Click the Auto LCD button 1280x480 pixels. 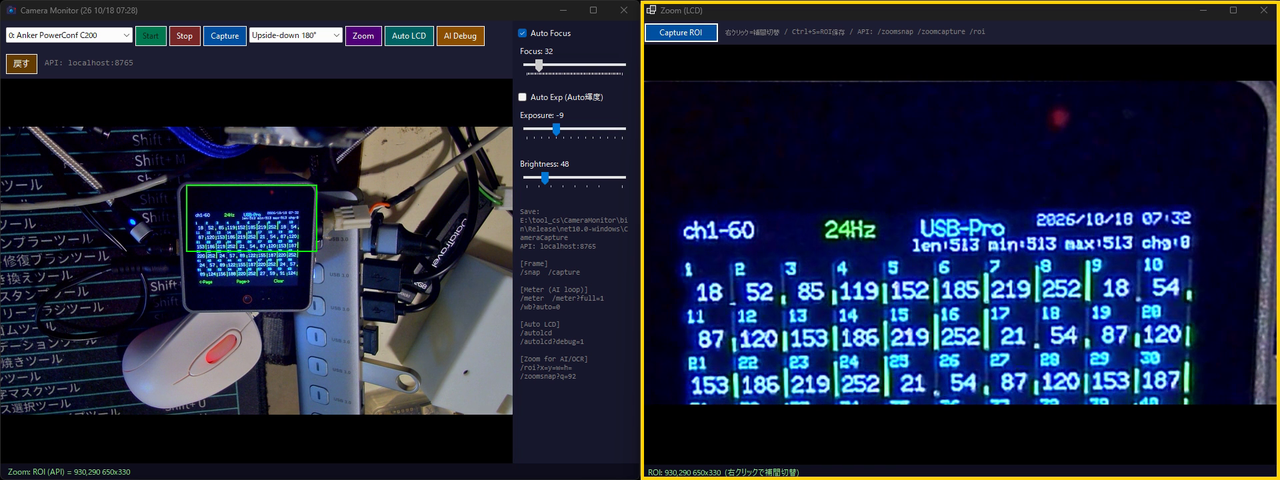[409, 35]
